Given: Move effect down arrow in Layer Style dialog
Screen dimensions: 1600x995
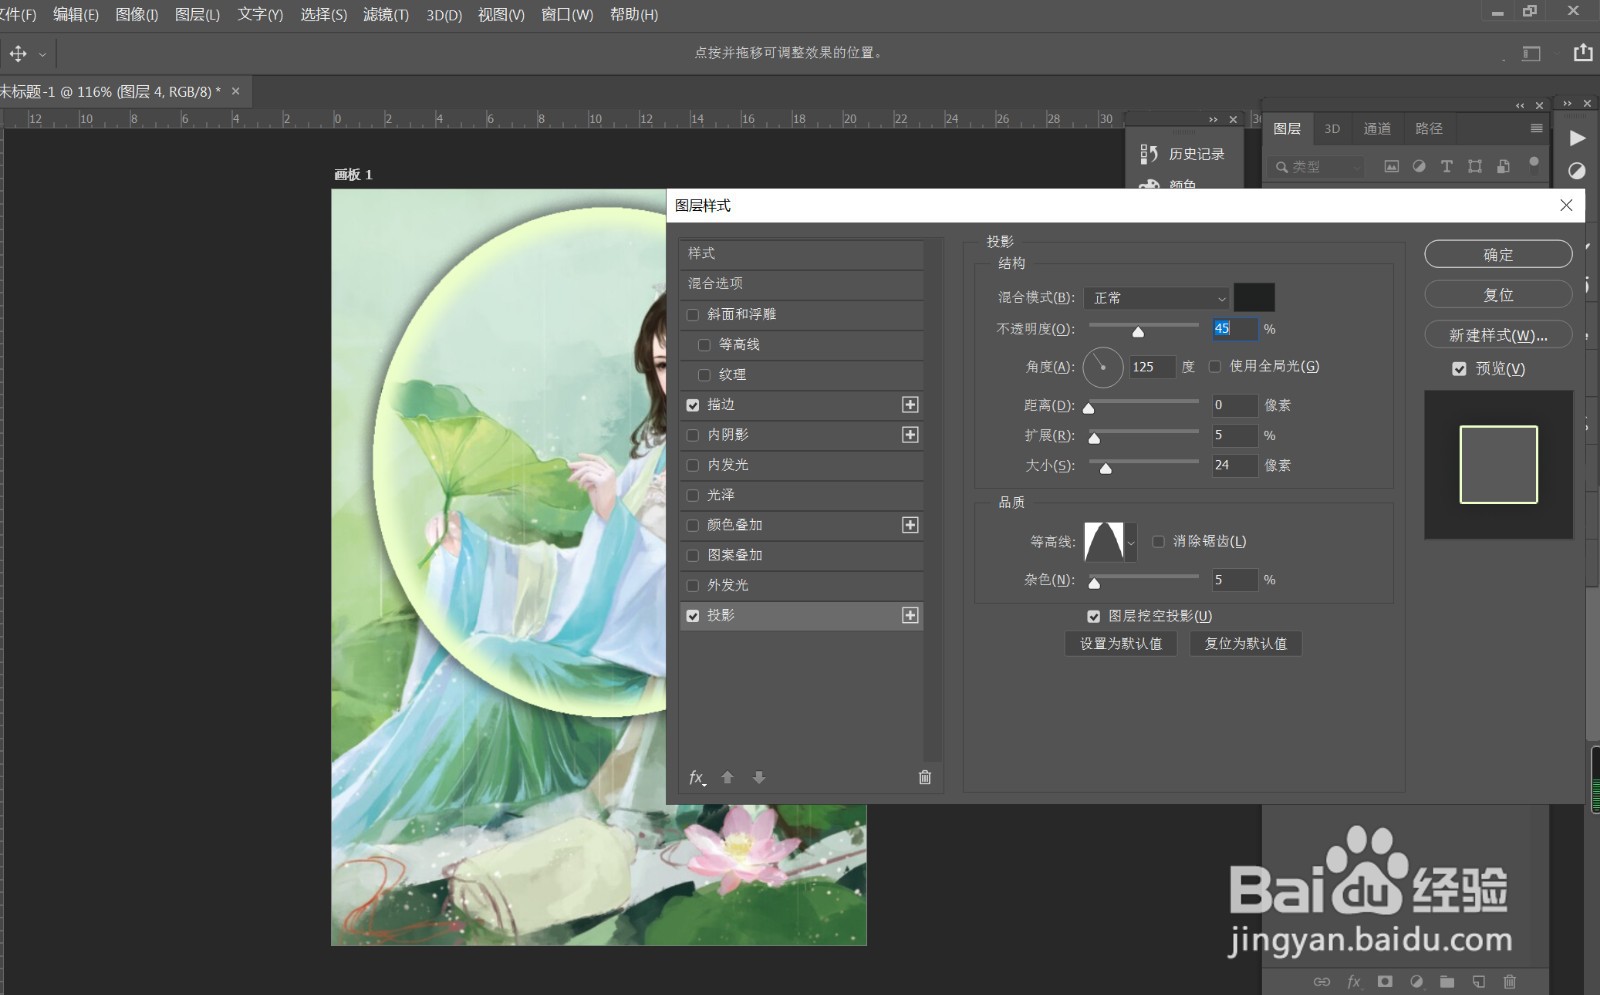Looking at the screenshot, I should (759, 777).
